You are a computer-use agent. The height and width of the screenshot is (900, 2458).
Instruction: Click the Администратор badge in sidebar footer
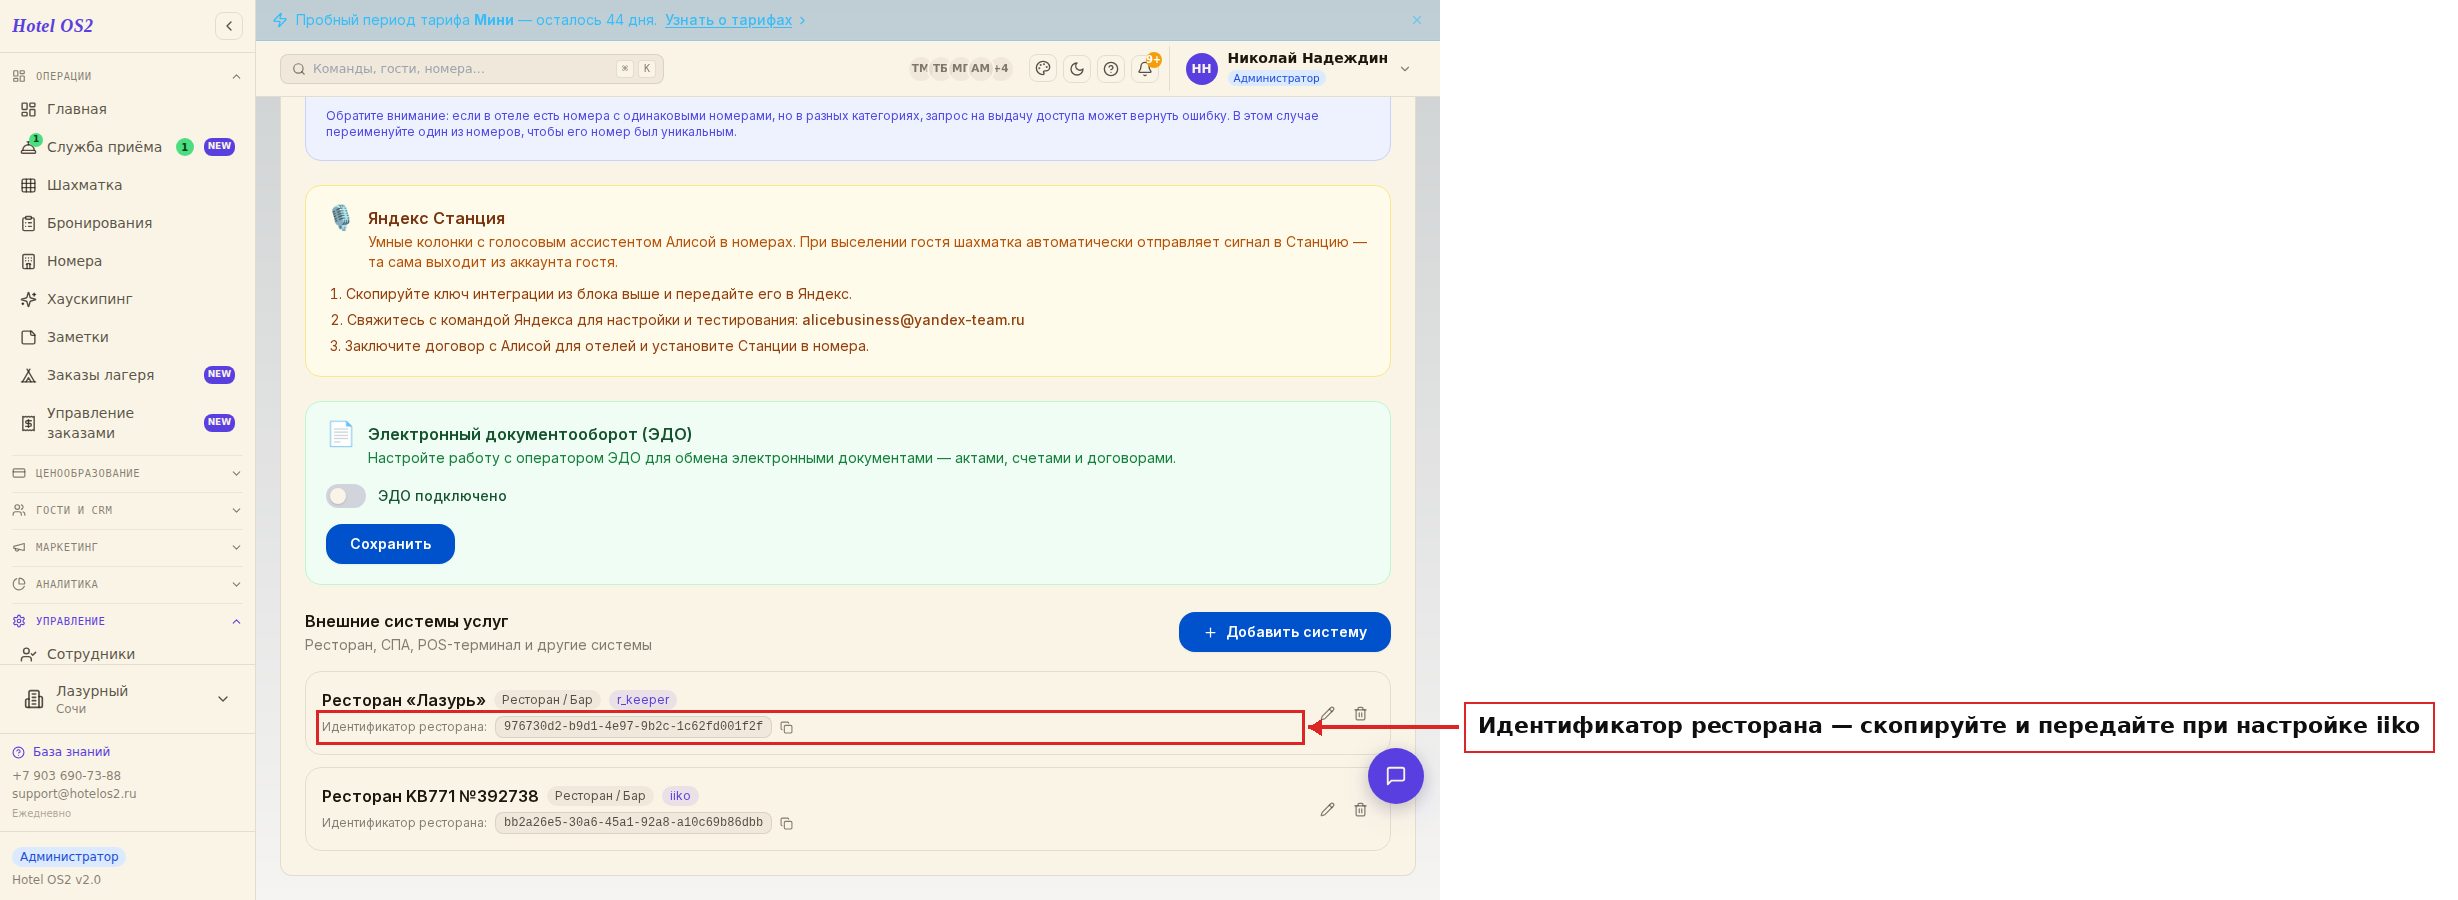[69, 857]
